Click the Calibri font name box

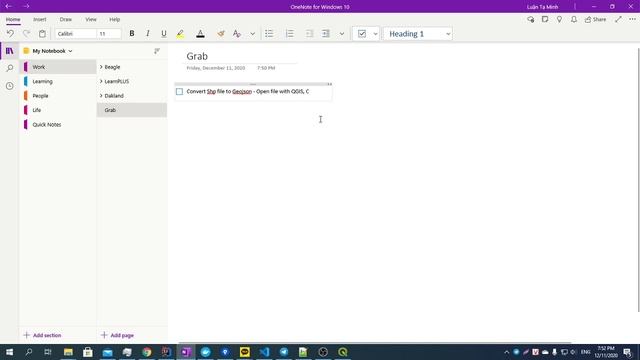tap(76, 33)
